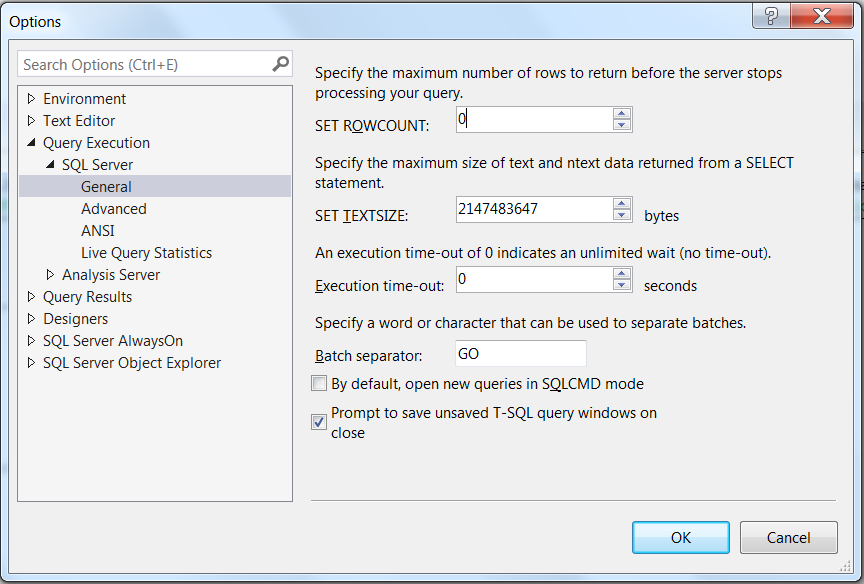Viewport: 864px width, 584px height.
Task: Uncheck Prompt to save unsaved T-SQL queries
Action: [319, 422]
